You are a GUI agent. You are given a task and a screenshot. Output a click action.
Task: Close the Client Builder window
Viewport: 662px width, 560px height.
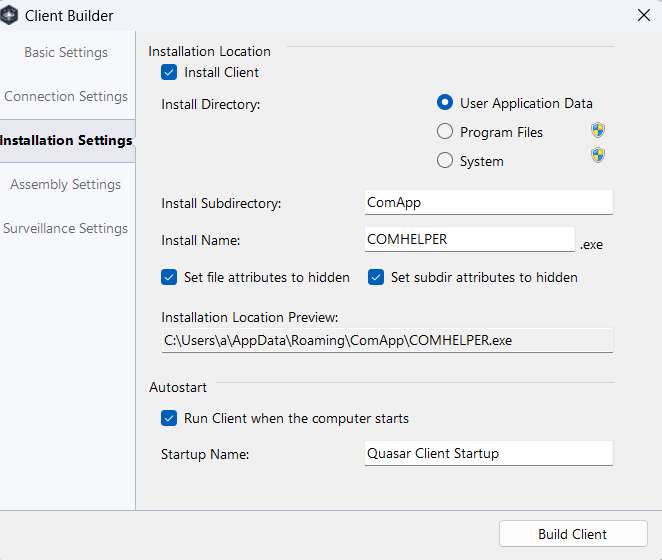(644, 16)
